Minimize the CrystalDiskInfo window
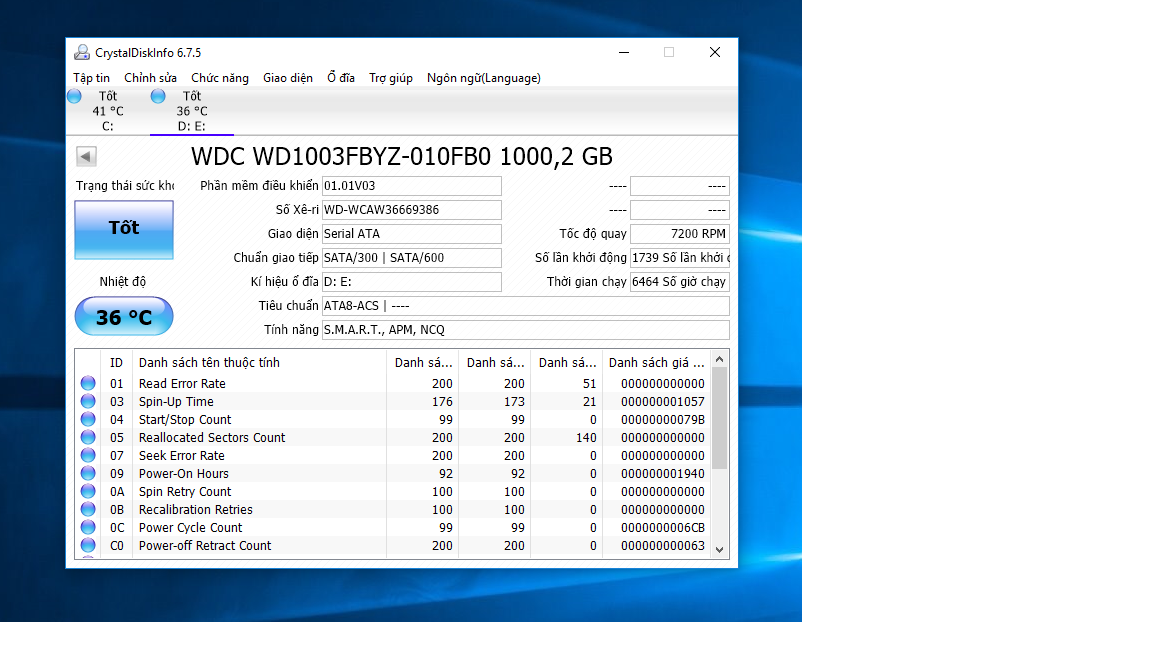Screen dimensions: 1152x648 (x=624, y=52)
